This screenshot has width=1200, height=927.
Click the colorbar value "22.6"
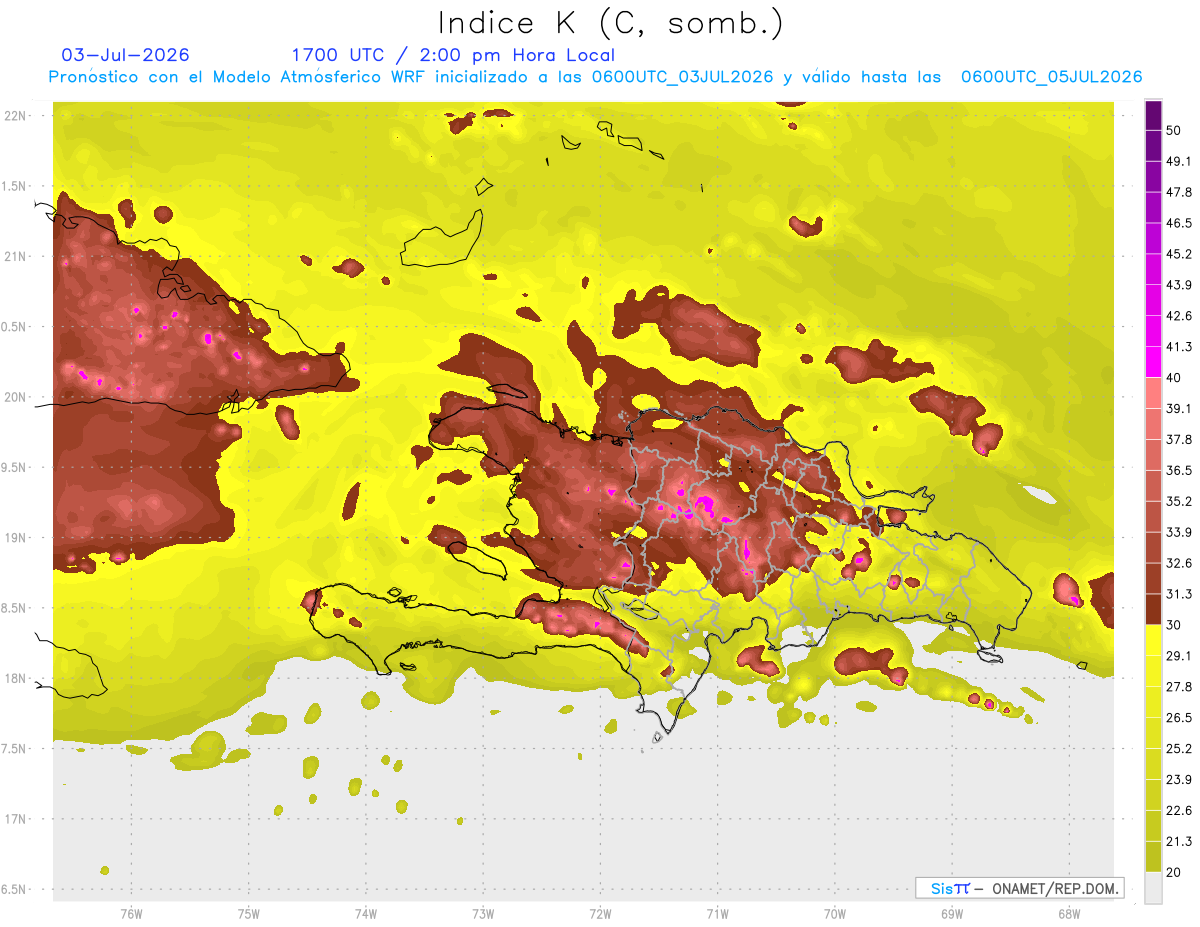tap(1180, 810)
